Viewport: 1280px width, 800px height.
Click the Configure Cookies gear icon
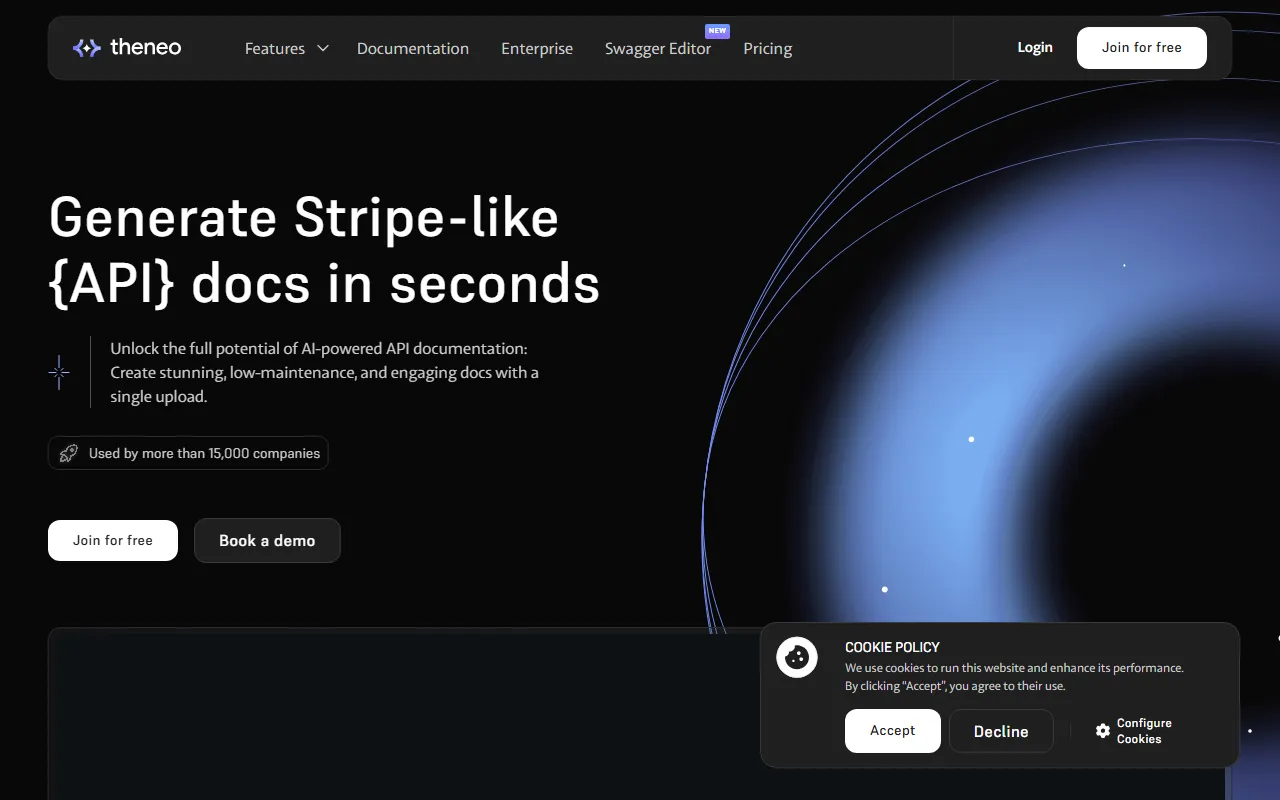[x=1102, y=731]
